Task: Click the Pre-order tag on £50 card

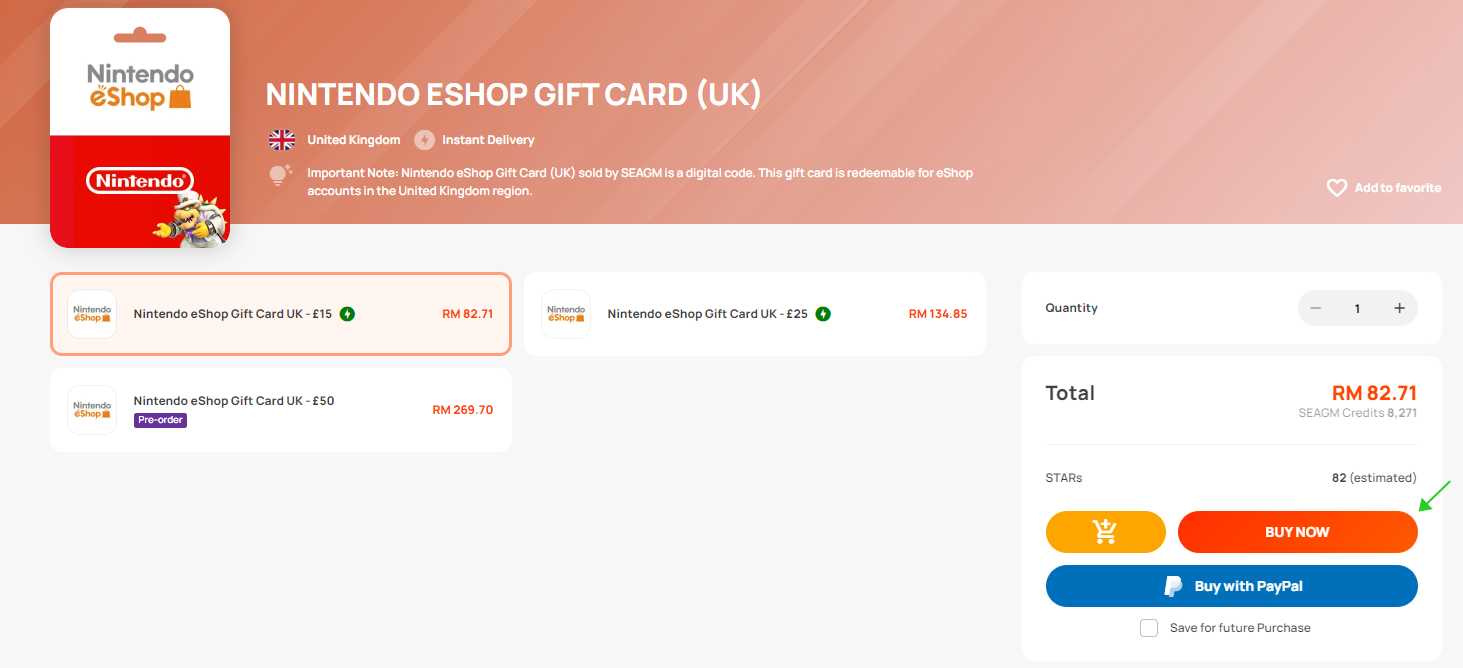Action: 160,420
